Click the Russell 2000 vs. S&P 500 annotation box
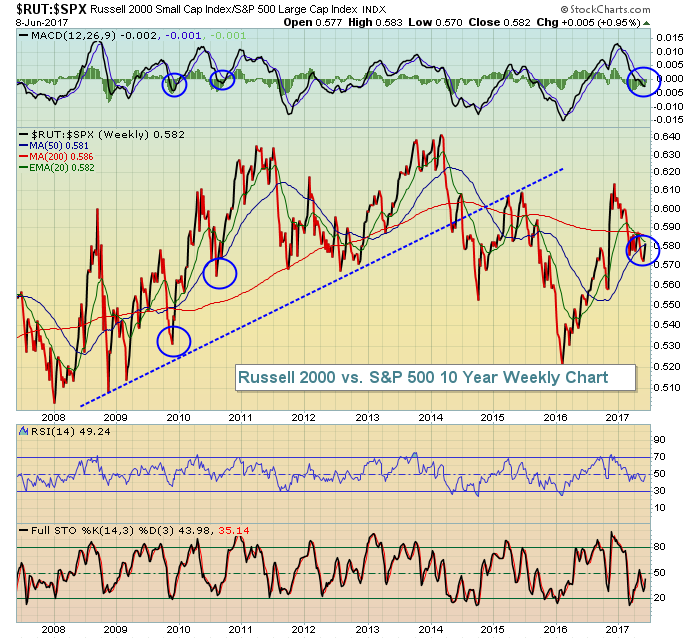The height and width of the screenshot is (639, 700). (435, 378)
